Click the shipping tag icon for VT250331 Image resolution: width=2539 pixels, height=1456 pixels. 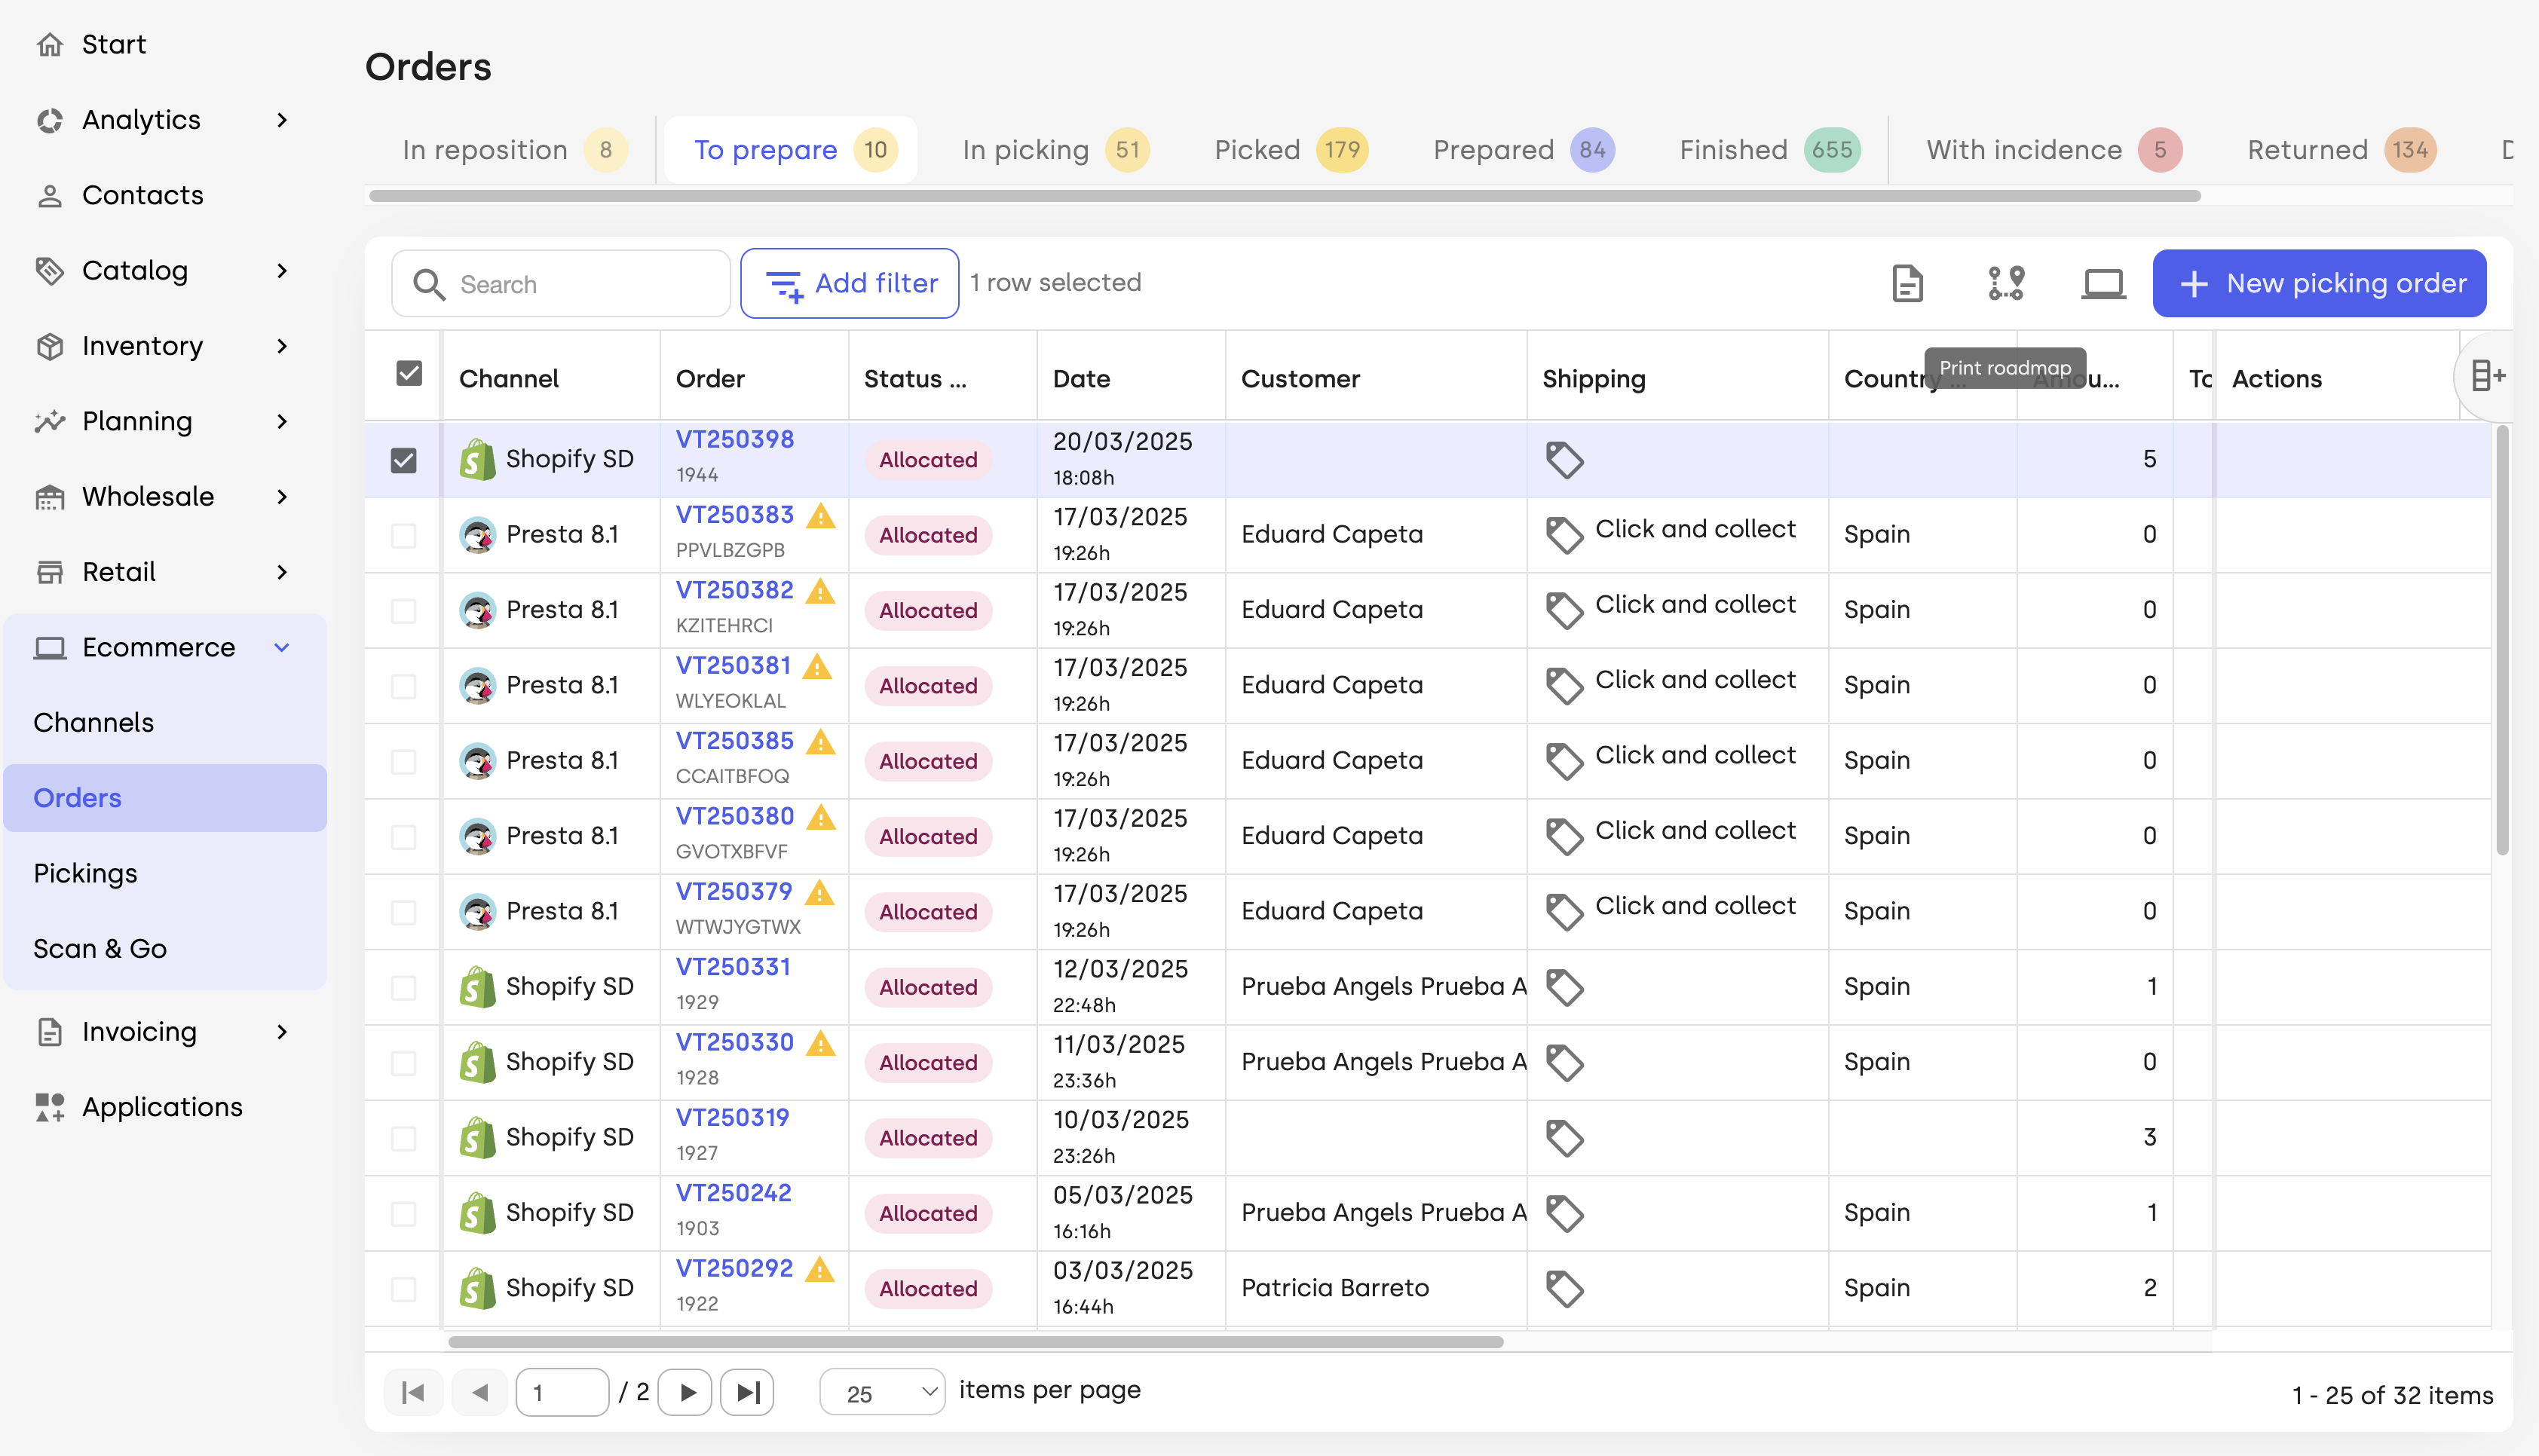pyautogui.click(x=1564, y=987)
